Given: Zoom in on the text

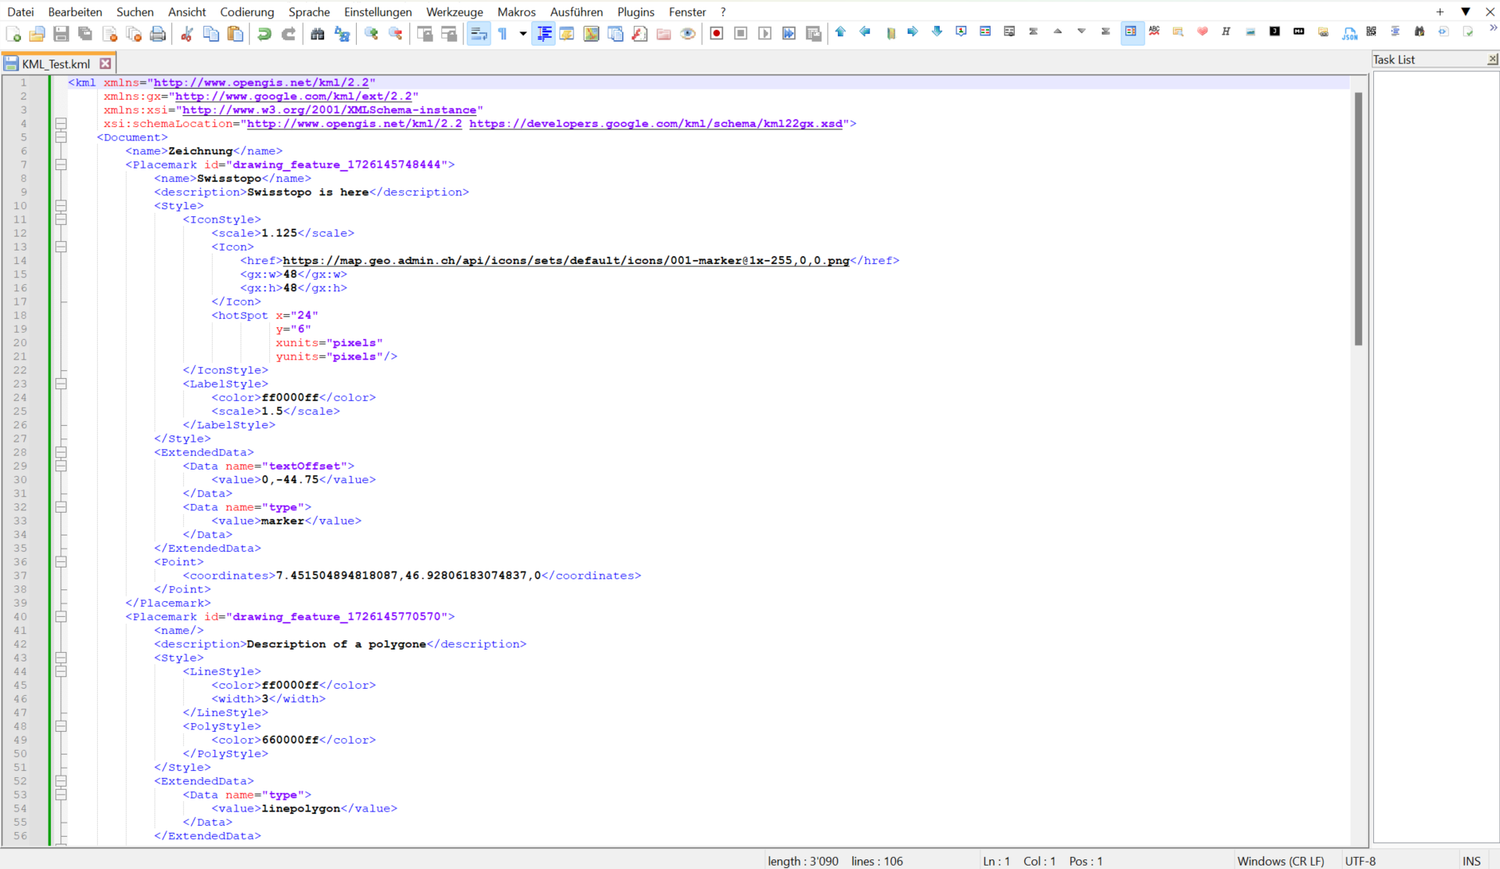Looking at the screenshot, I should click(x=371, y=33).
